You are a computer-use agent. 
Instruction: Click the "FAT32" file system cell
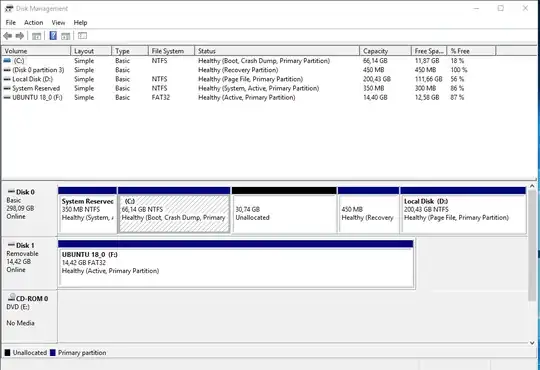tap(161, 97)
